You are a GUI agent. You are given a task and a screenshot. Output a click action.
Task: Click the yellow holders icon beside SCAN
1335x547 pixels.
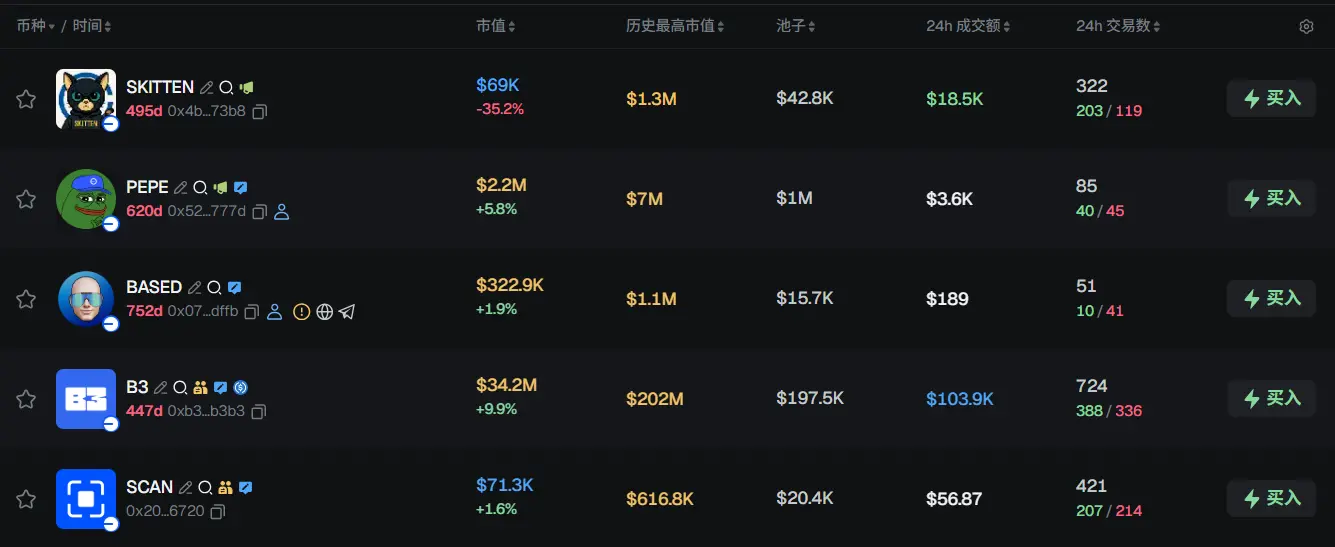pos(225,488)
